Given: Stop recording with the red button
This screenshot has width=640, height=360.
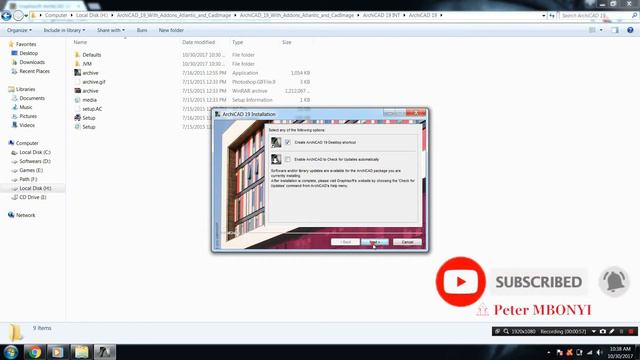Looking at the screenshot, I should pyautogui.click(x=631, y=331).
